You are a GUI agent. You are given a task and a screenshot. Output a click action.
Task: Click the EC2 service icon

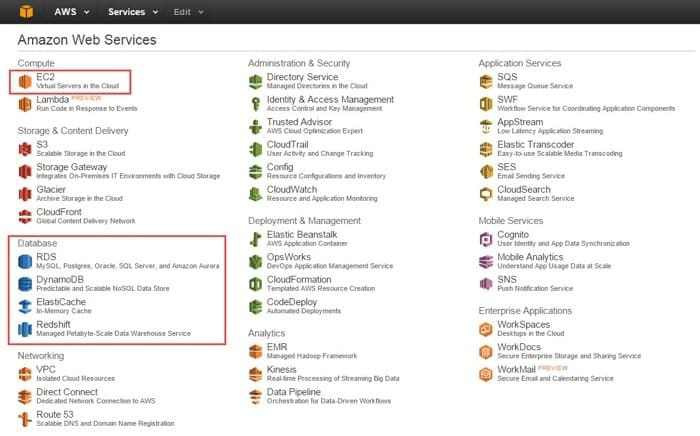click(25, 82)
